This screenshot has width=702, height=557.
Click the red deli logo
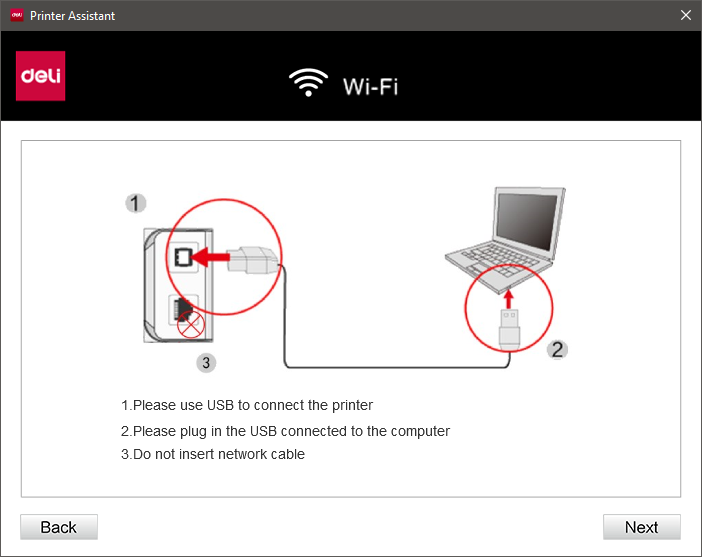pos(41,76)
